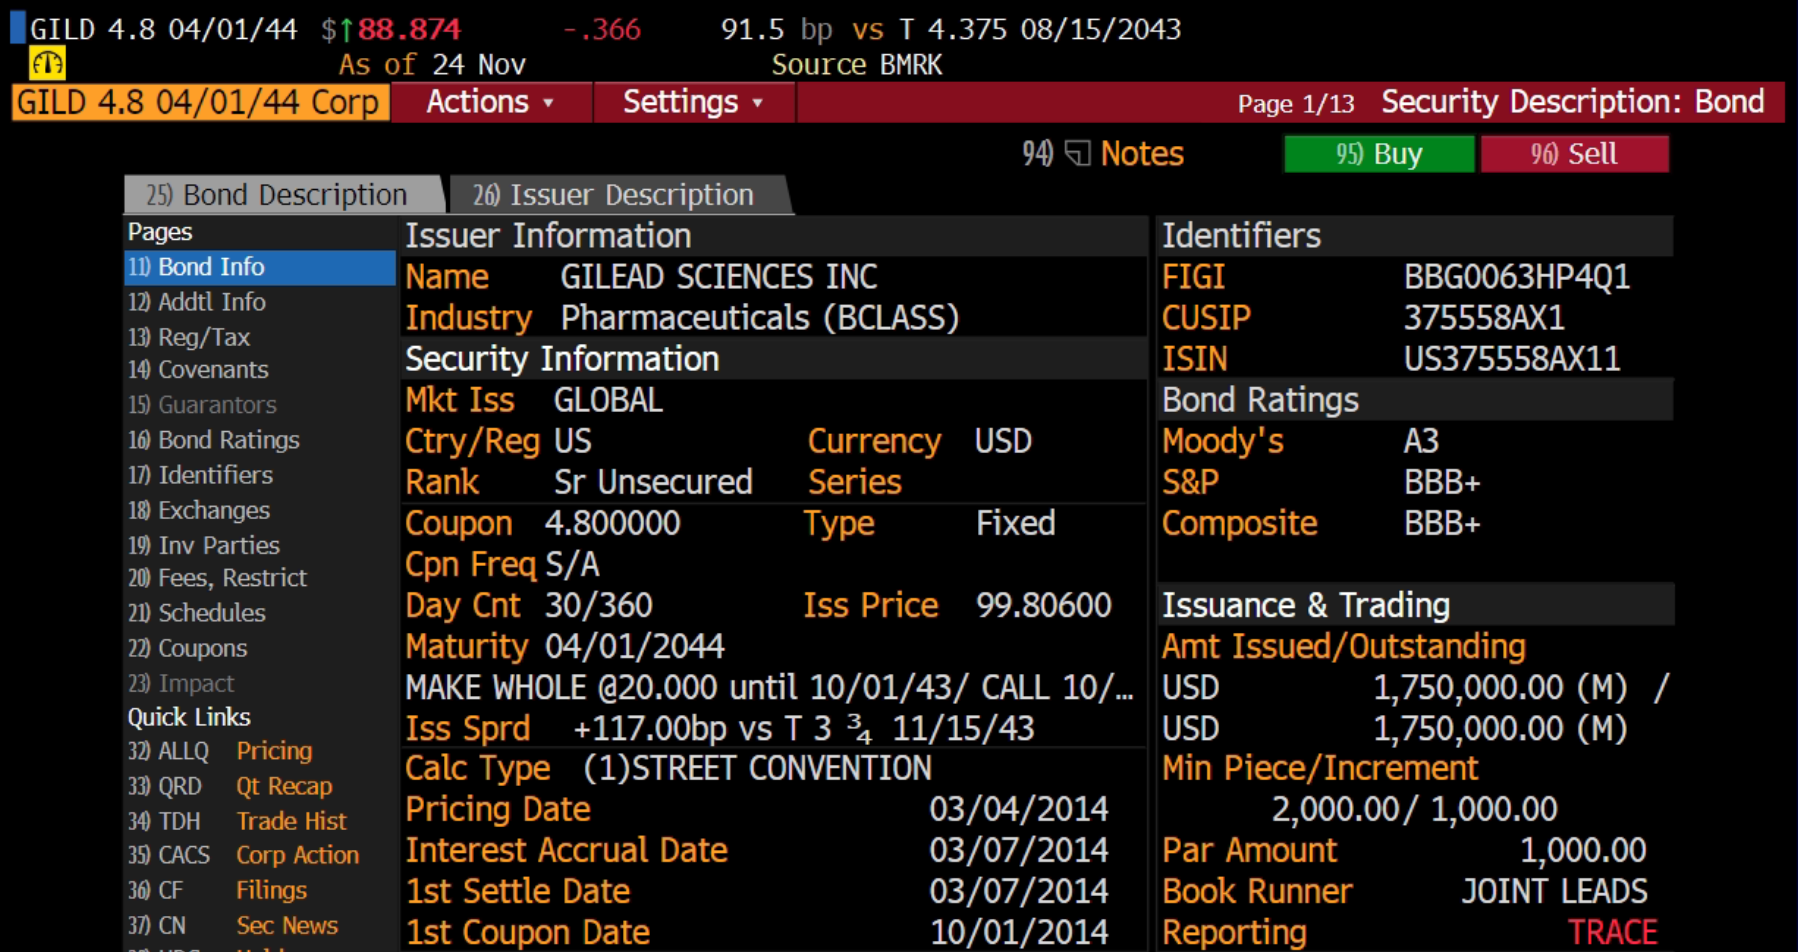This screenshot has height=952, width=1798.
Task: Click the Mkt Iss GLOBAL value
Action: point(608,400)
